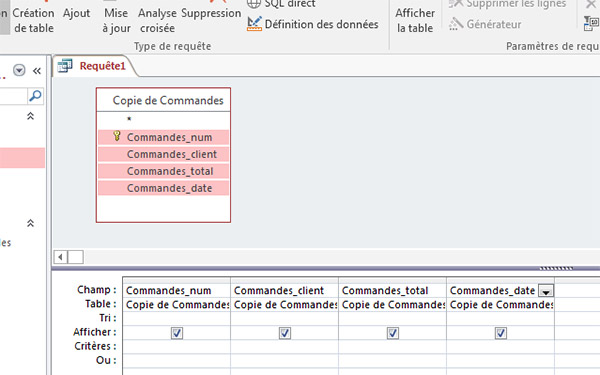Uncheck Afficher for Commandes_date

point(501,333)
